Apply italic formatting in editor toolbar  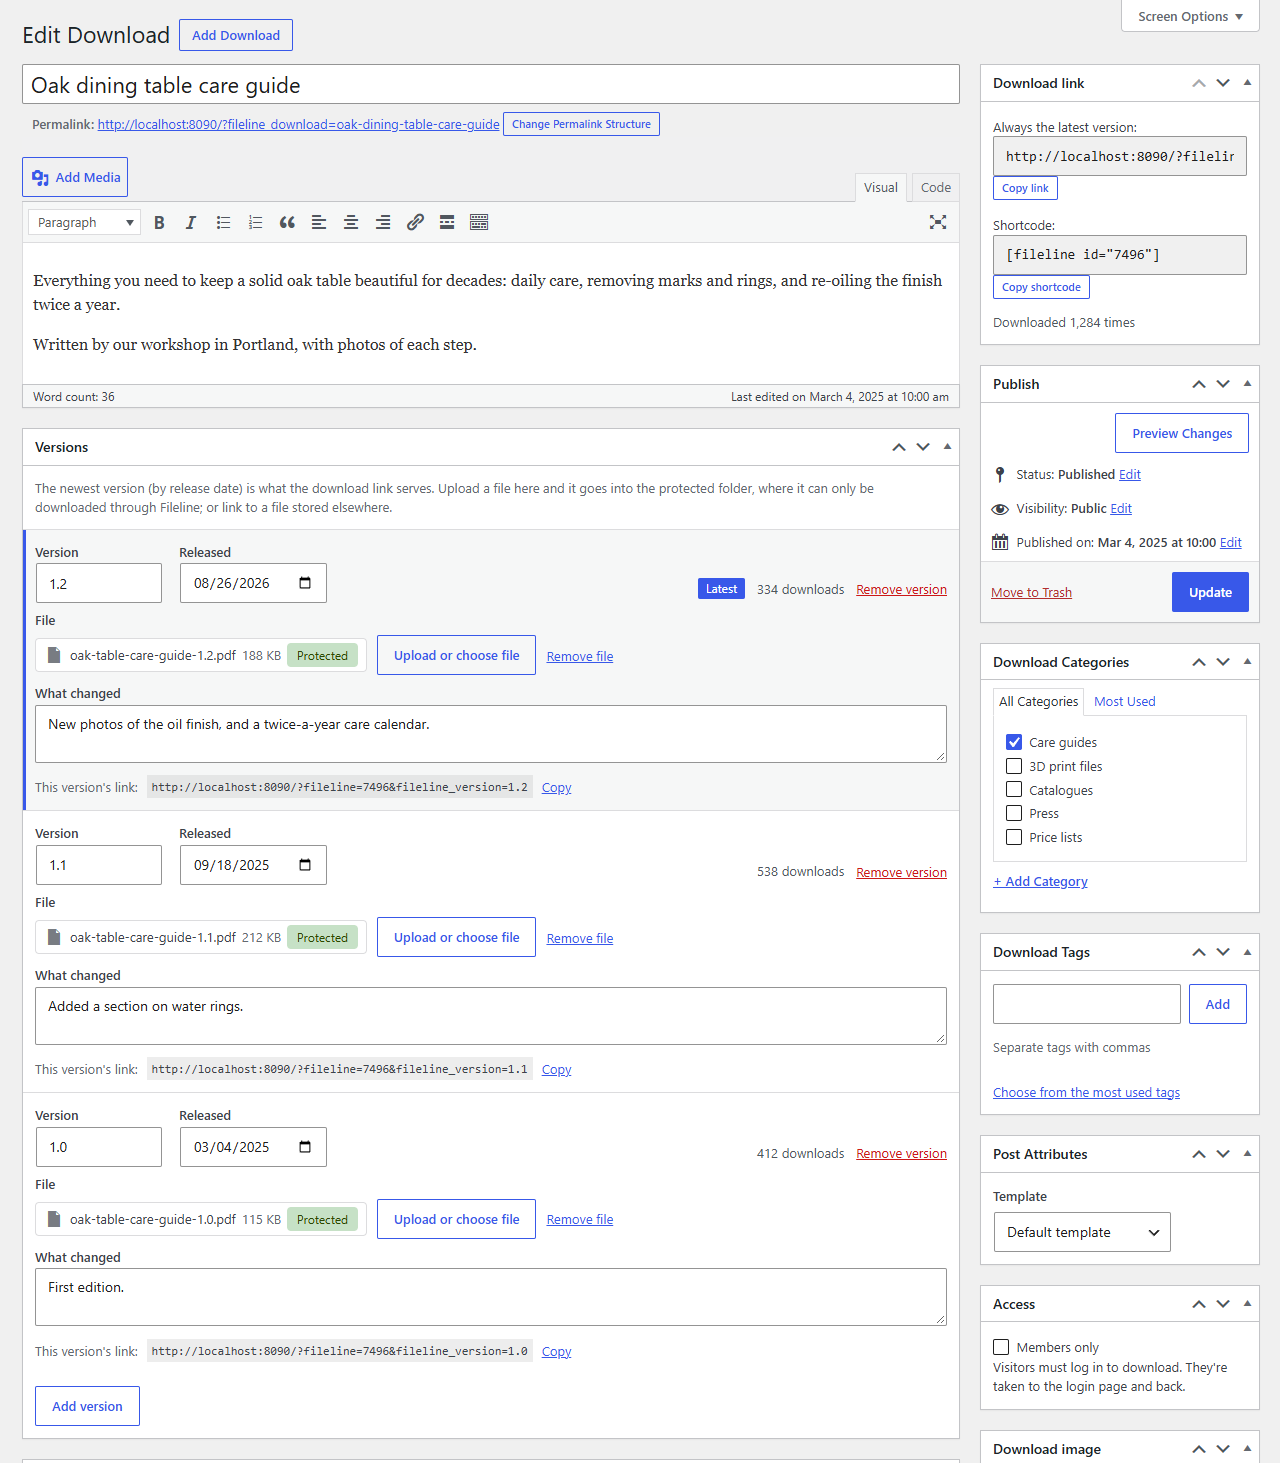coord(191,222)
